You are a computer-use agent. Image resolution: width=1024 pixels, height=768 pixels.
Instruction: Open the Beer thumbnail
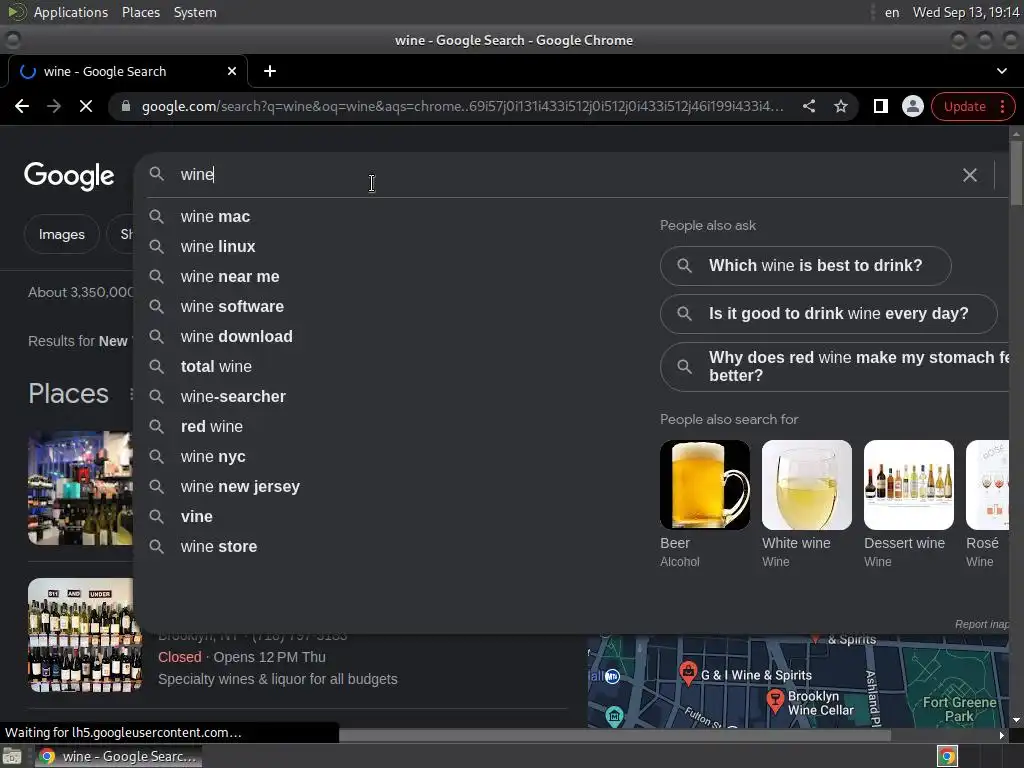click(705, 485)
